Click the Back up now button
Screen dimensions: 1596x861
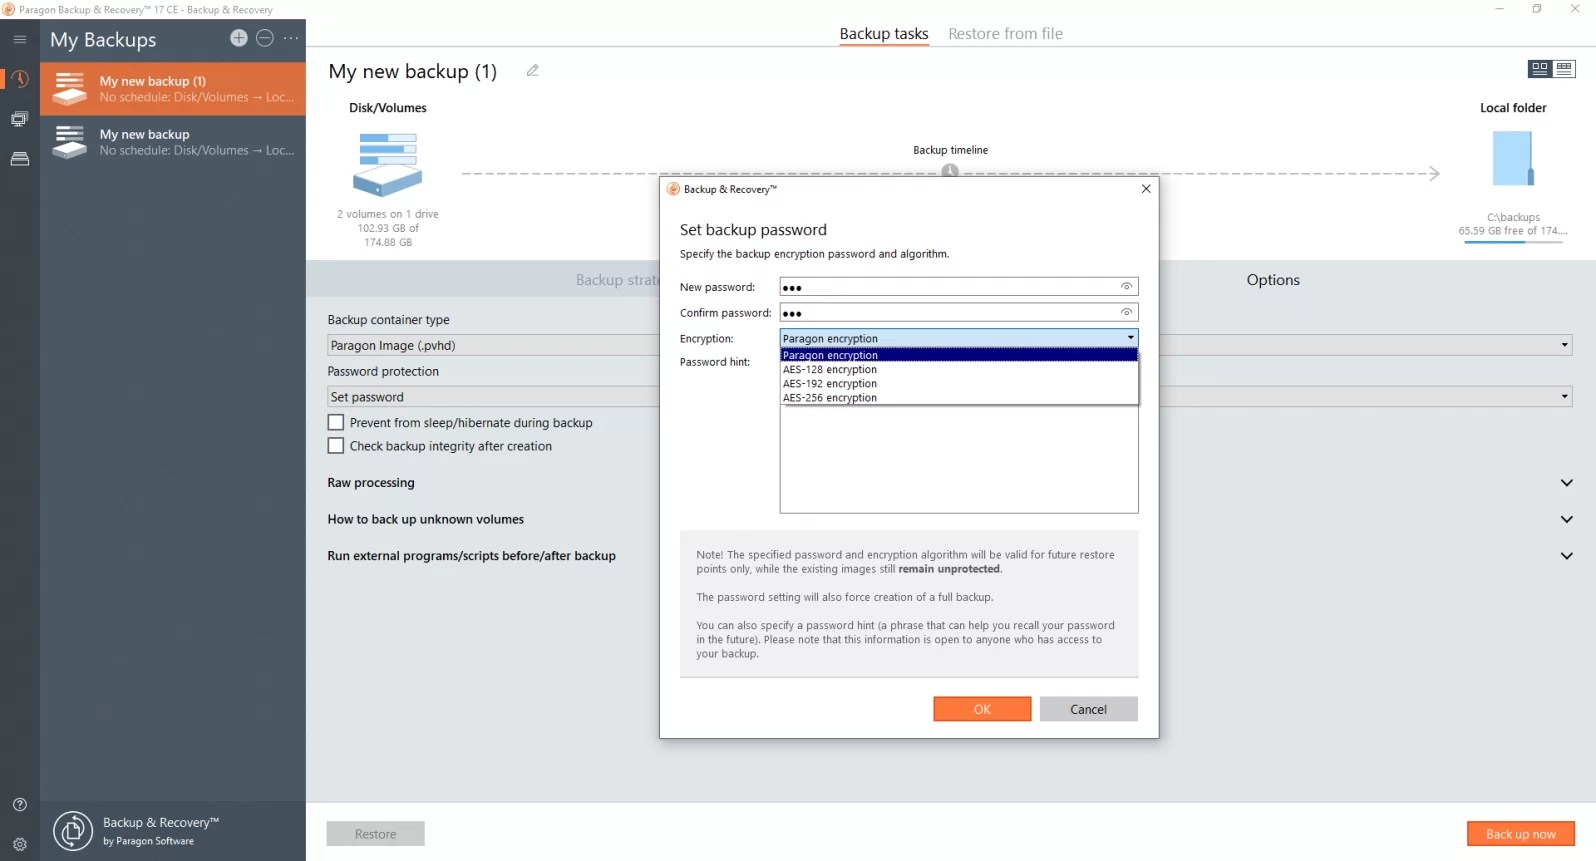click(1520, 834)
